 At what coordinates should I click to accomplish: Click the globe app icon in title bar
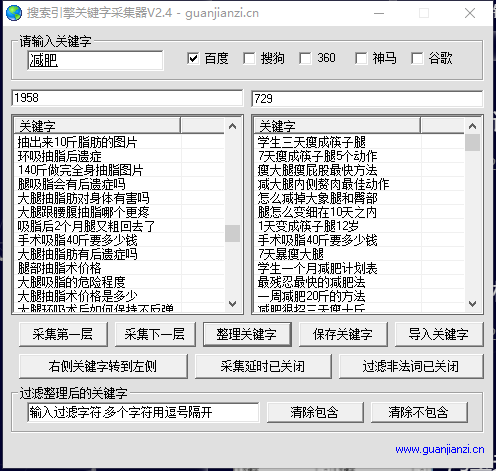coord(14,13)
